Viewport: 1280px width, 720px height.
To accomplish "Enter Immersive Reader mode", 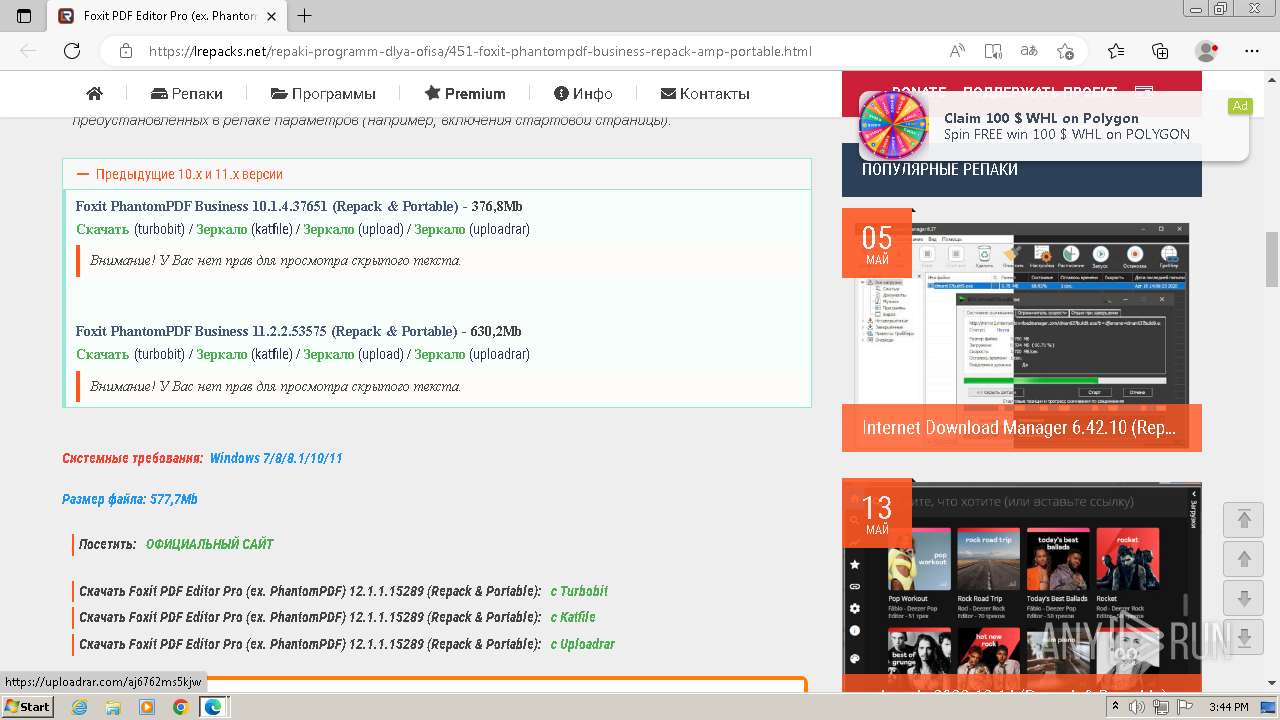I will point(993,51).
